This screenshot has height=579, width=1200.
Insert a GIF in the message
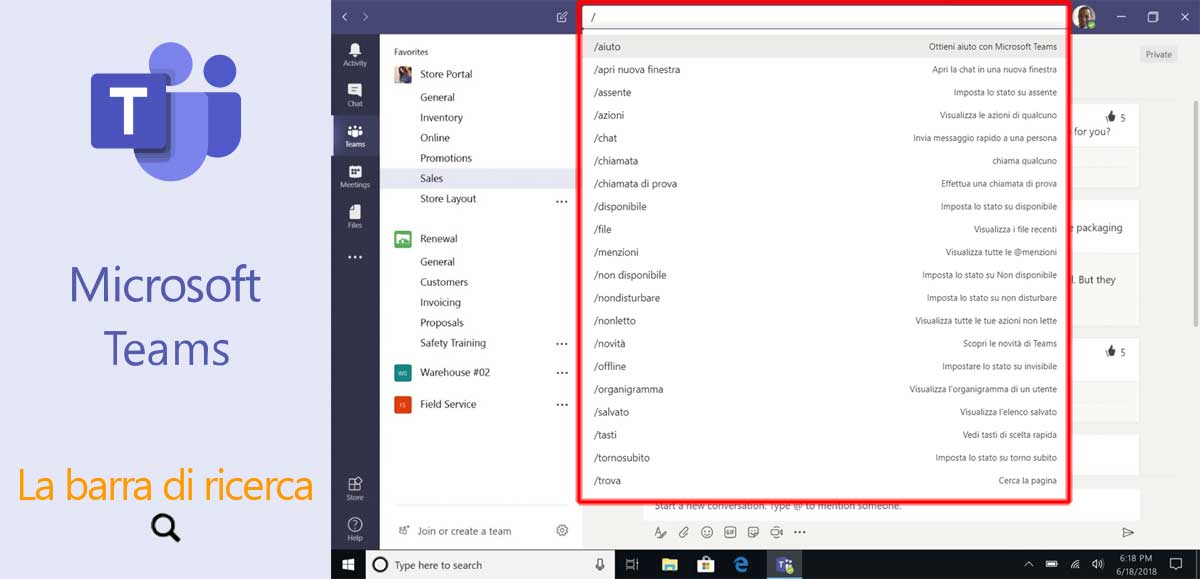coord(730,533)
